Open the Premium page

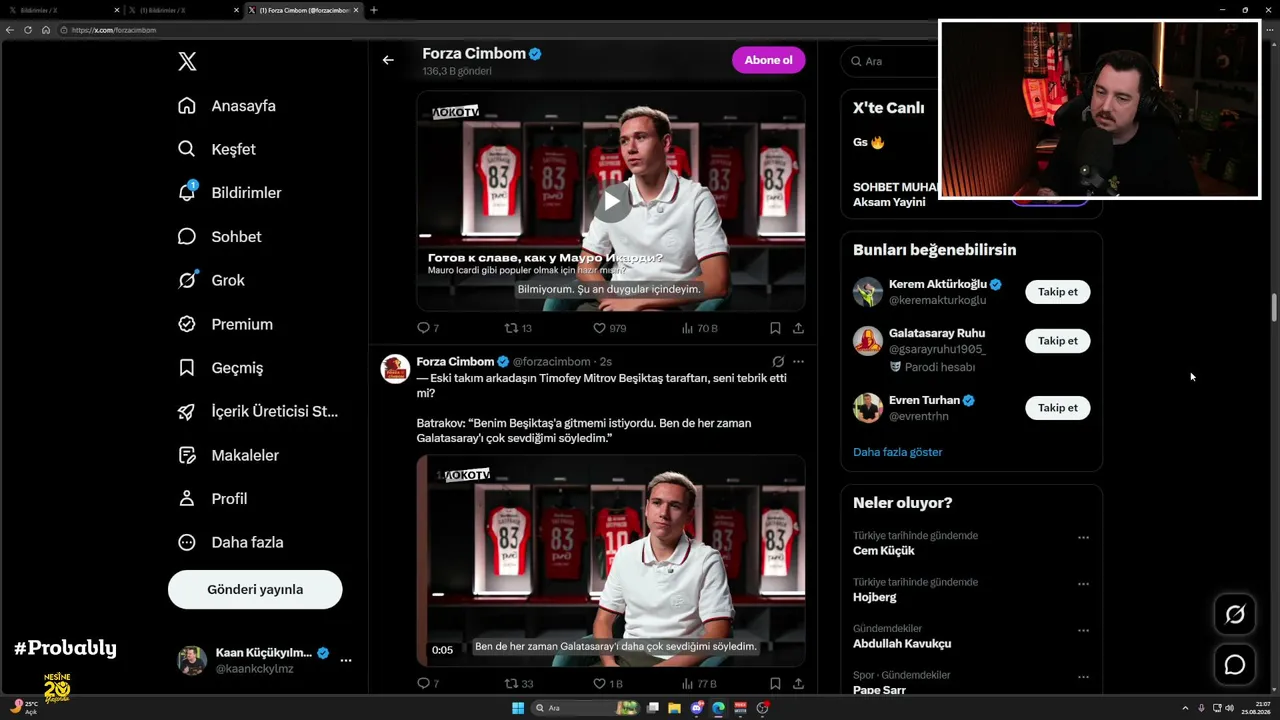(x=225, y=324)
